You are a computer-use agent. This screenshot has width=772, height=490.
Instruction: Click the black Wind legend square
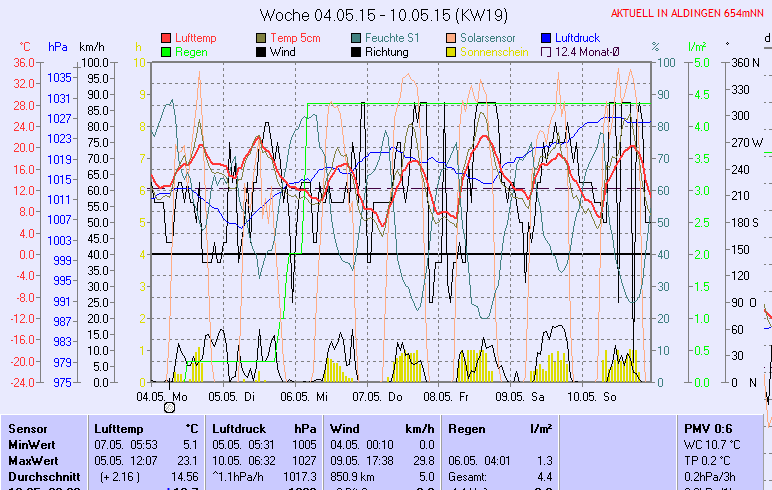coord(262,51)
